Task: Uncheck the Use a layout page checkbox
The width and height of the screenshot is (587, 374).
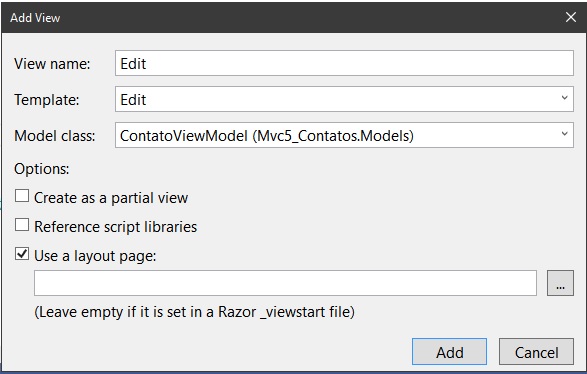Action: [22, 254]
